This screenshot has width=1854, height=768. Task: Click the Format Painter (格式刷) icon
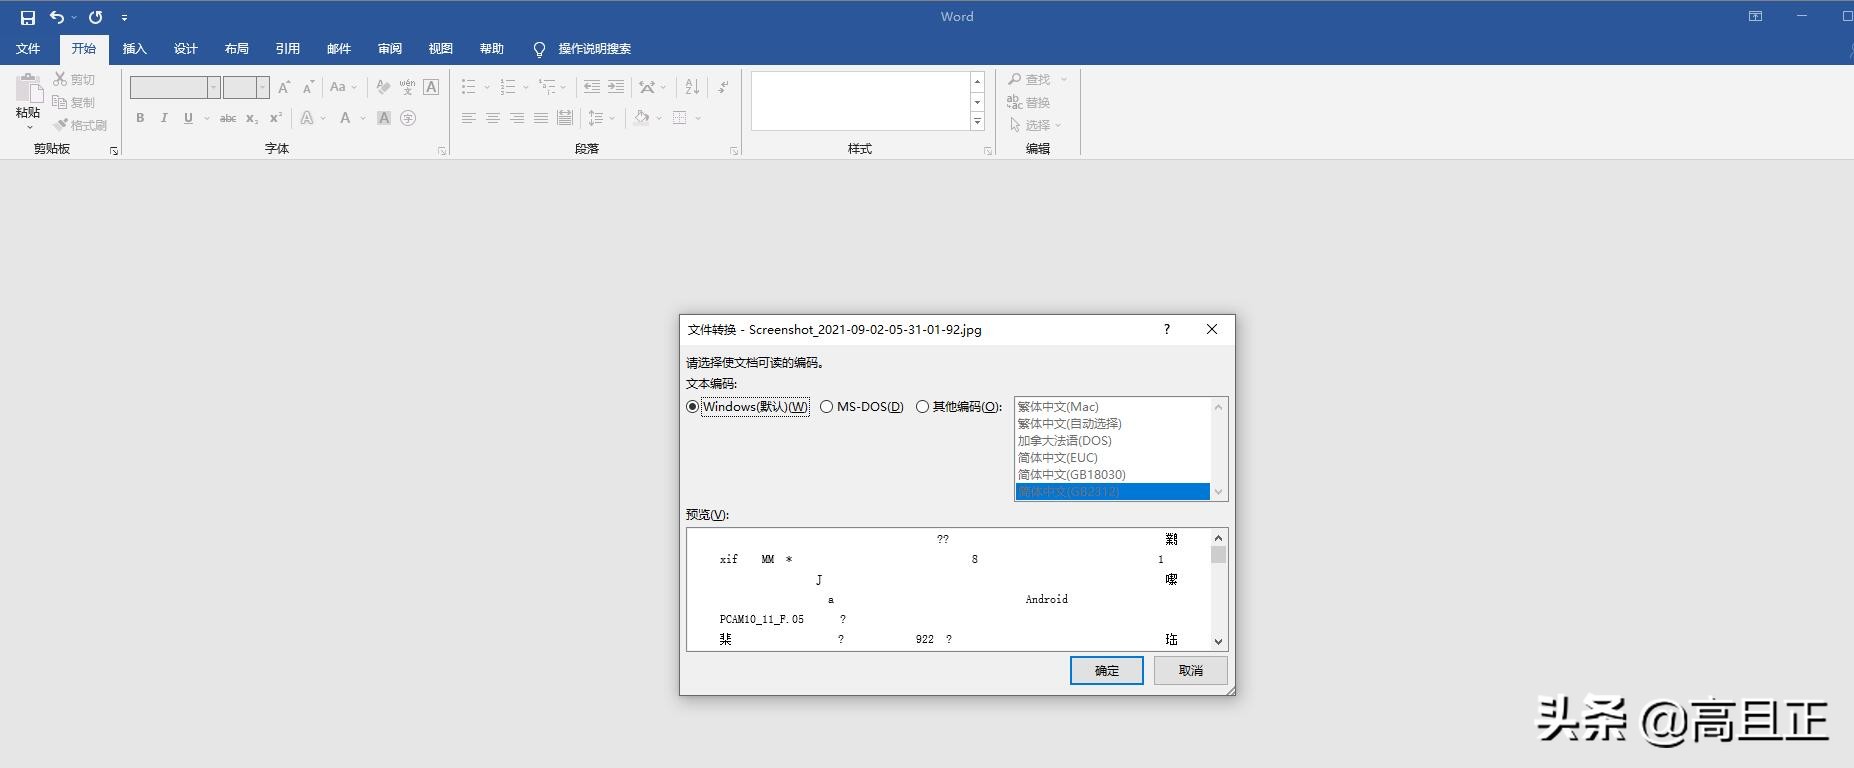click(60, 125)
